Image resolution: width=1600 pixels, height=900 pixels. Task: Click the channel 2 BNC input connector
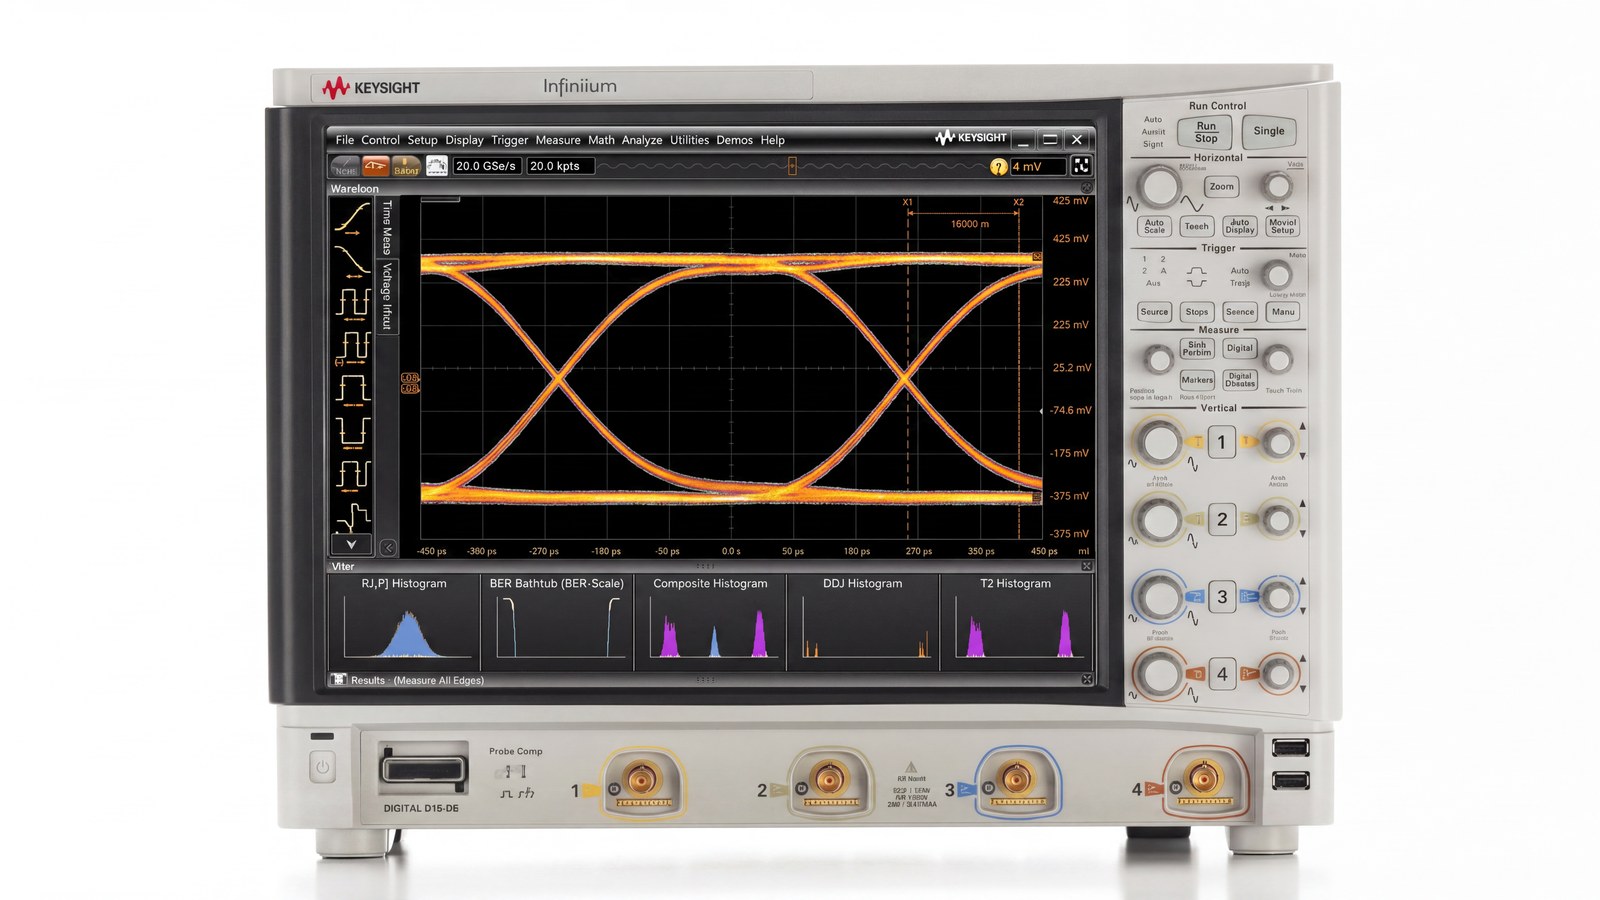[x=828, y=781]
